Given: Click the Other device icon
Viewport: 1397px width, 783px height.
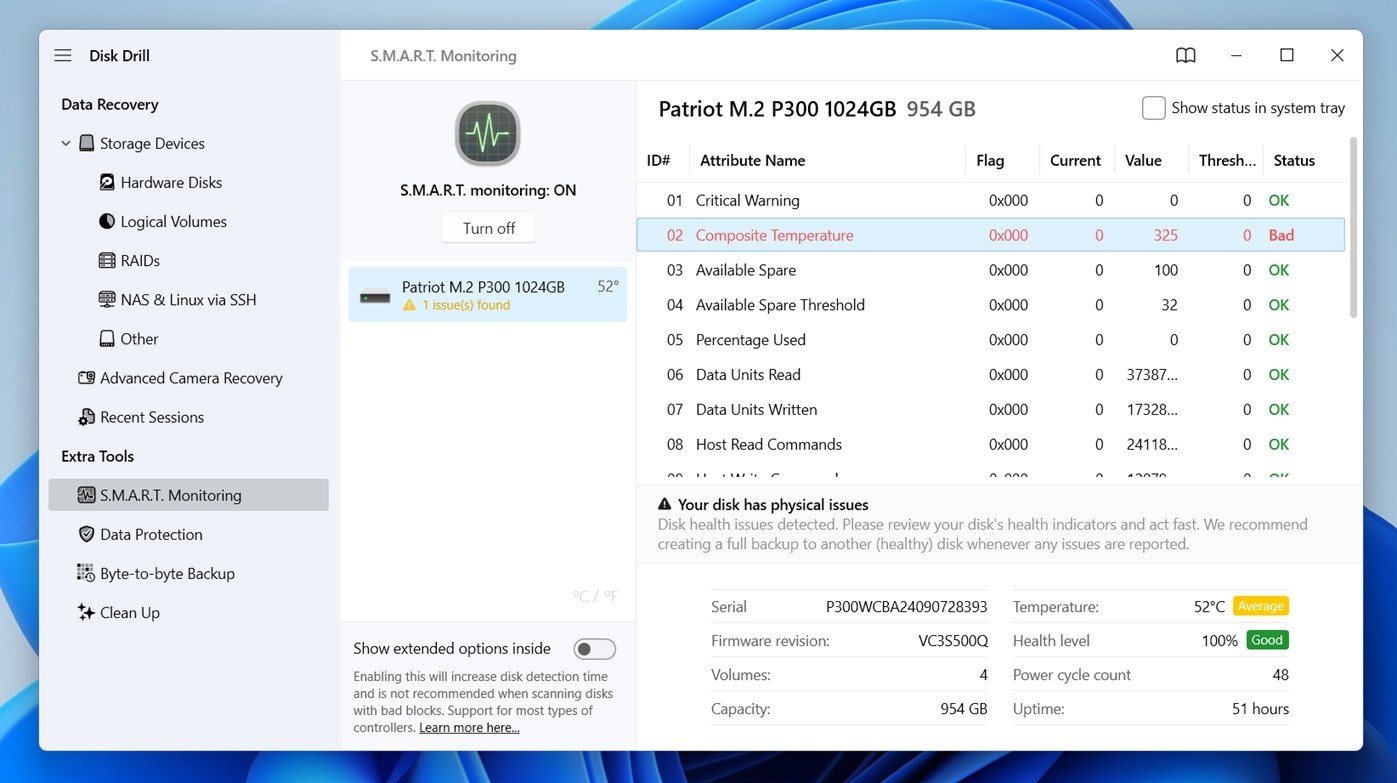Looking at the screenshot, I should (107, 338).
